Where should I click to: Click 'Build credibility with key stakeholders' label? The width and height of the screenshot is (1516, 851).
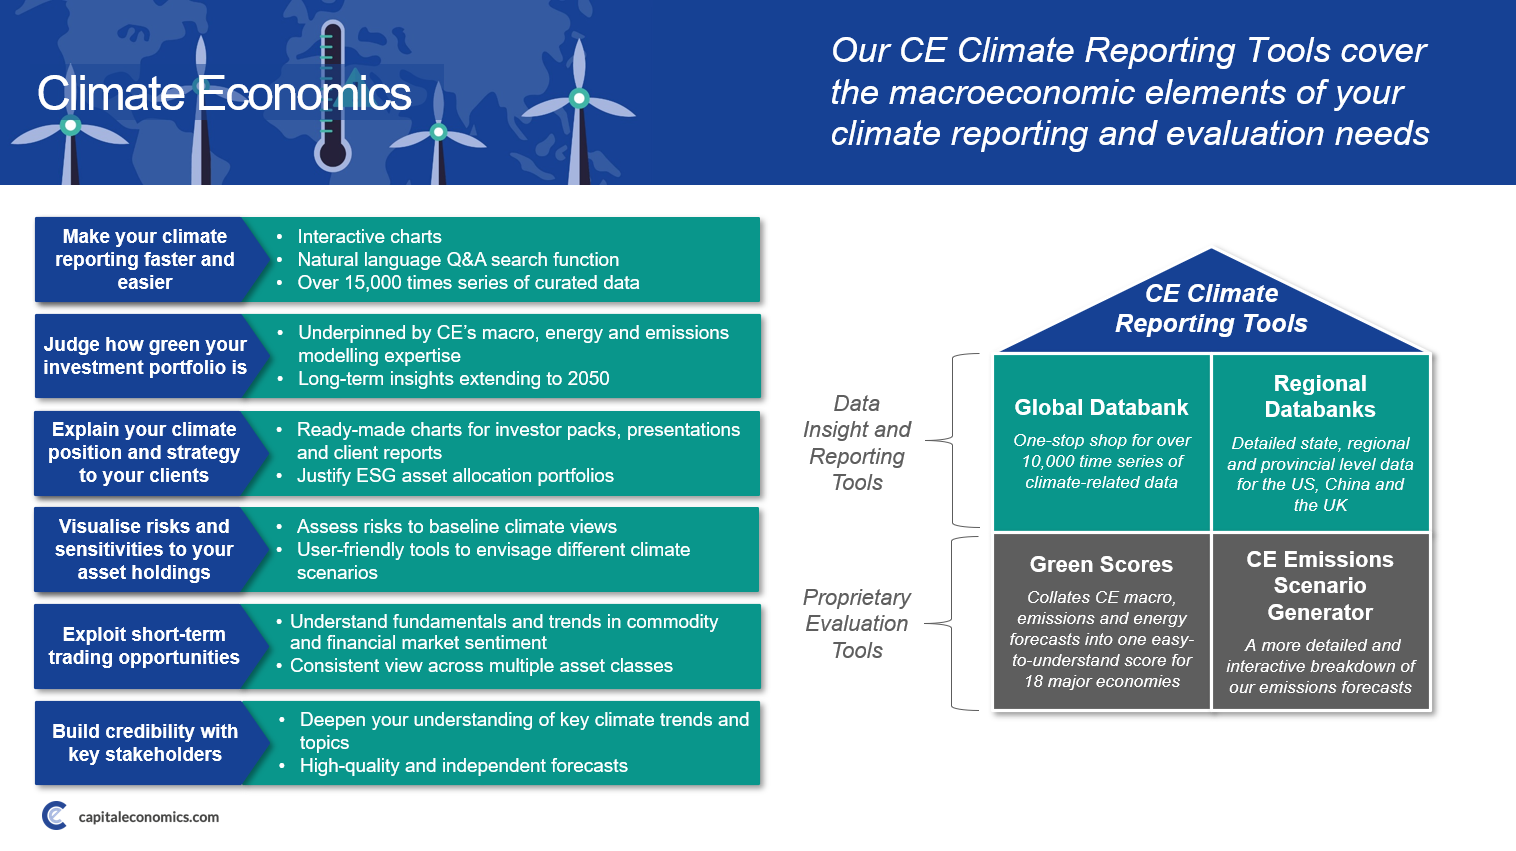coord(145,743)
